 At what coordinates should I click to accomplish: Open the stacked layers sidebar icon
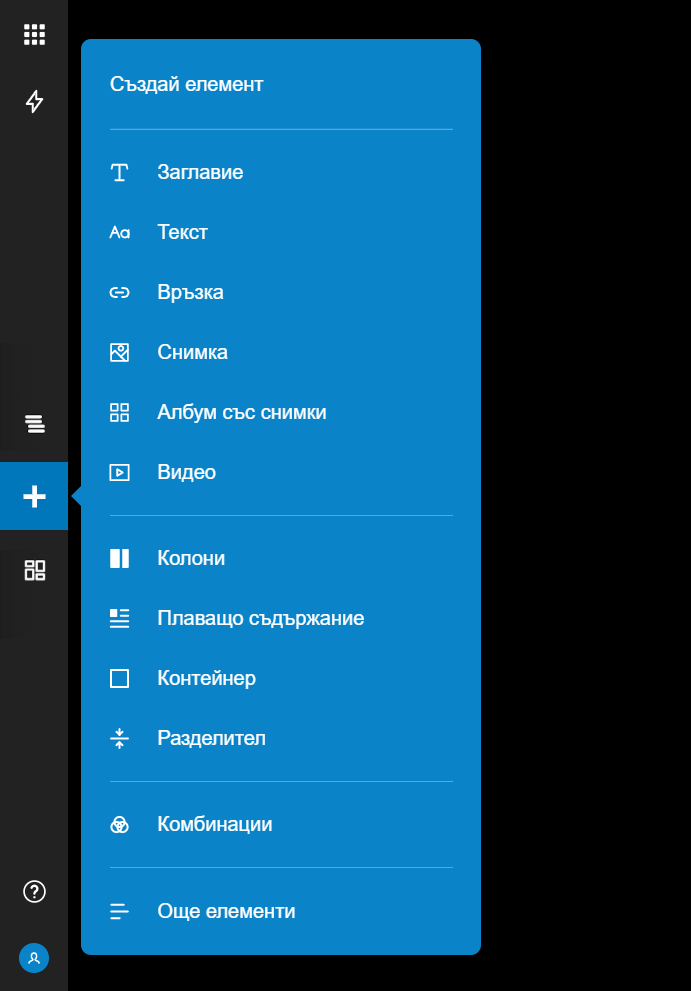coord(35,423)
